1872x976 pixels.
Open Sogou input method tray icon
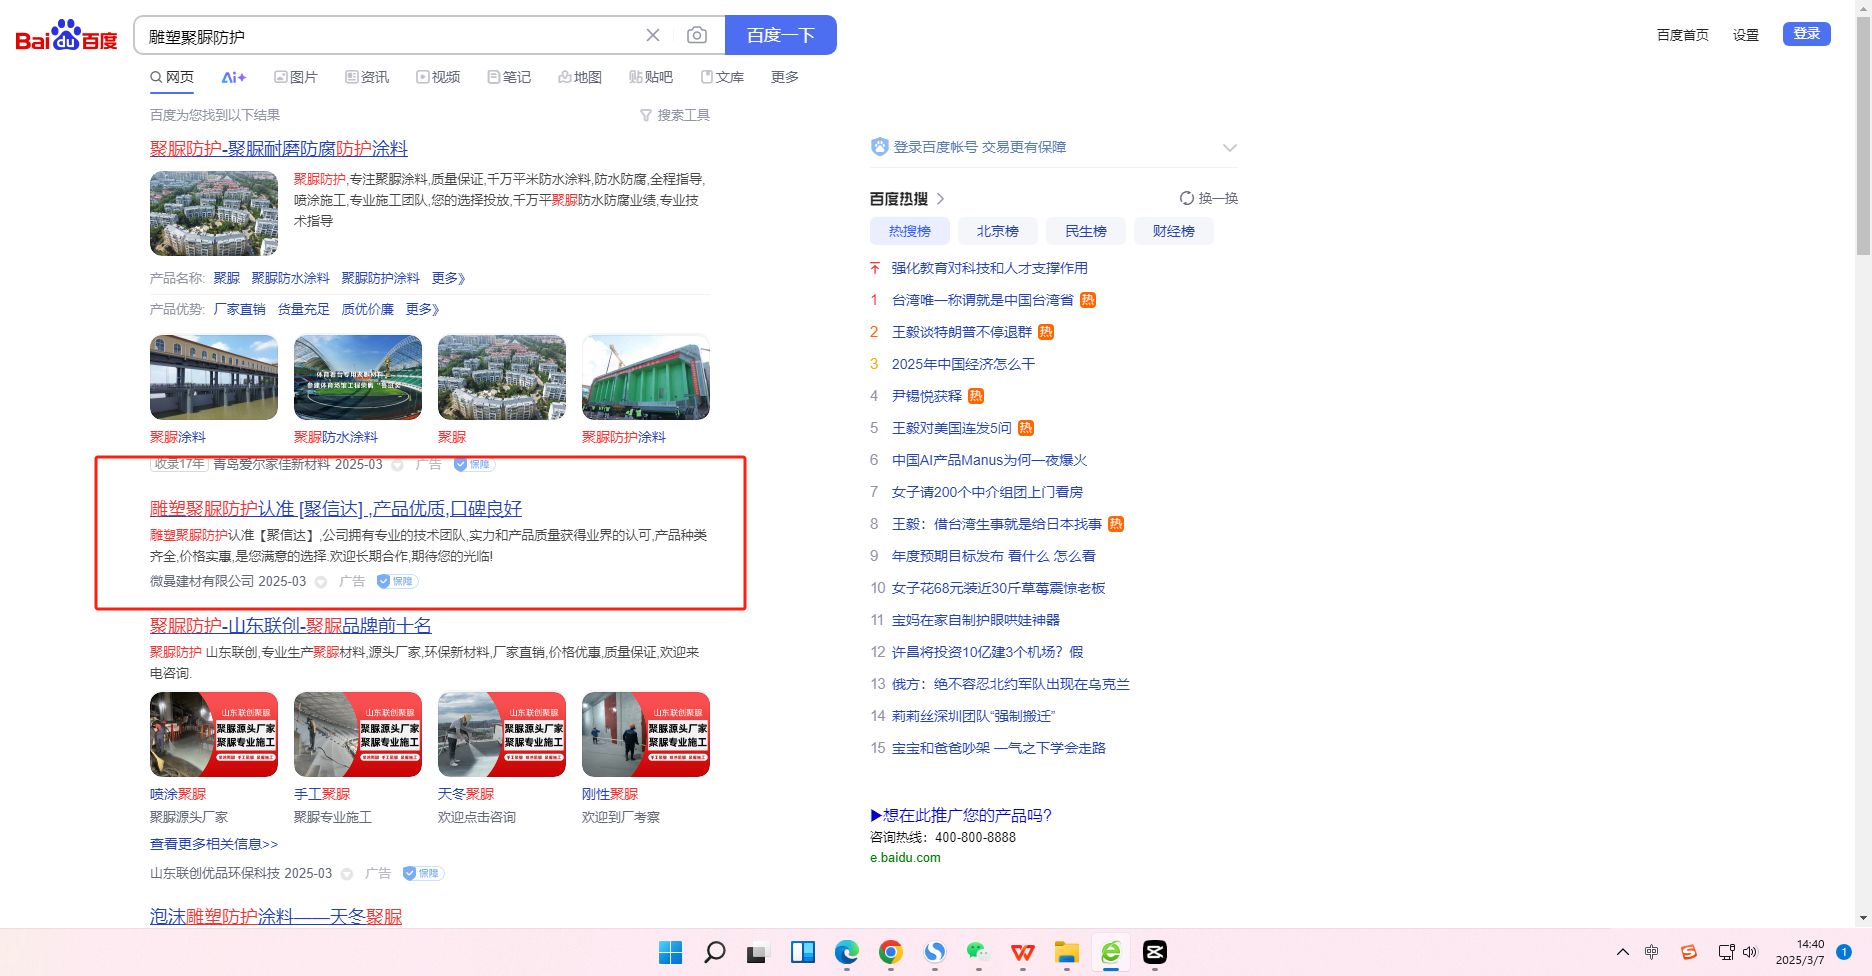tap(1689, 952)
